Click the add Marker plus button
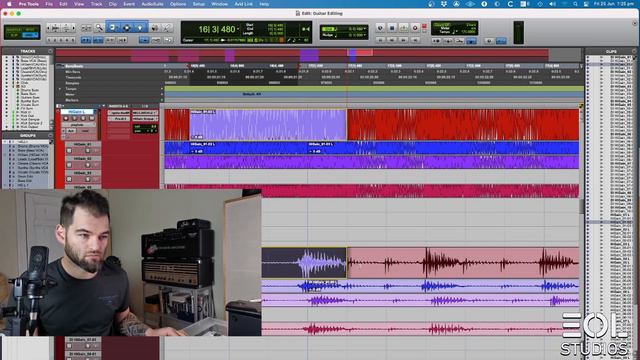Image resolution: width=640 pixels, height=360 pixels. click(x=162, y=100)
